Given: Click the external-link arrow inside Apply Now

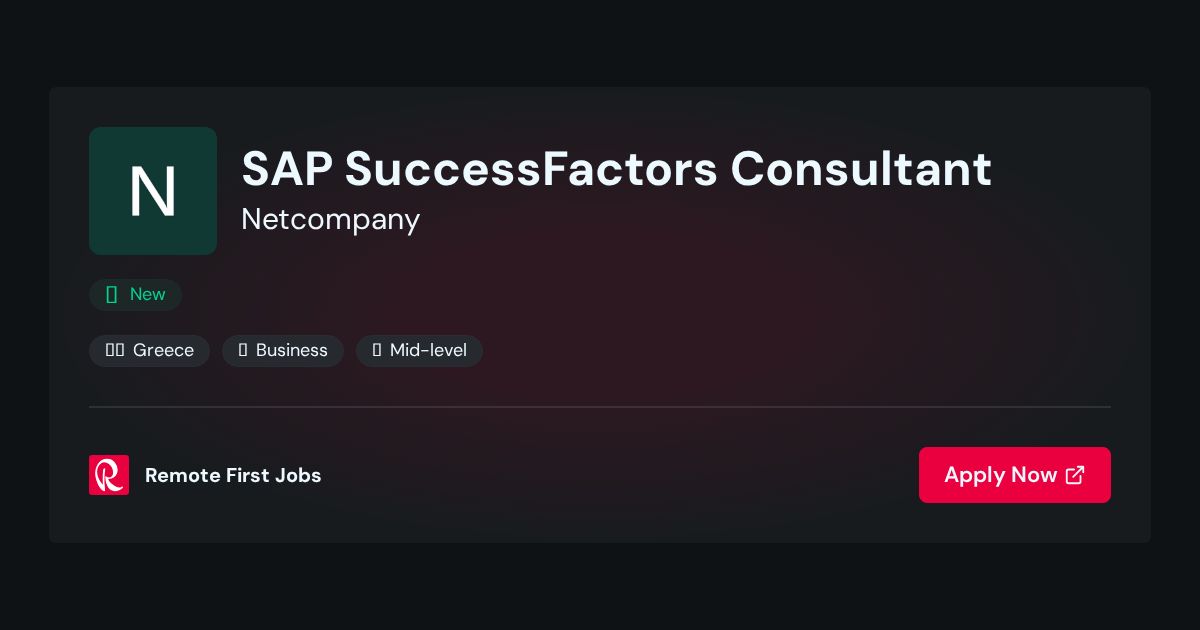Looking at the screenshot, I should (1075, 475).
